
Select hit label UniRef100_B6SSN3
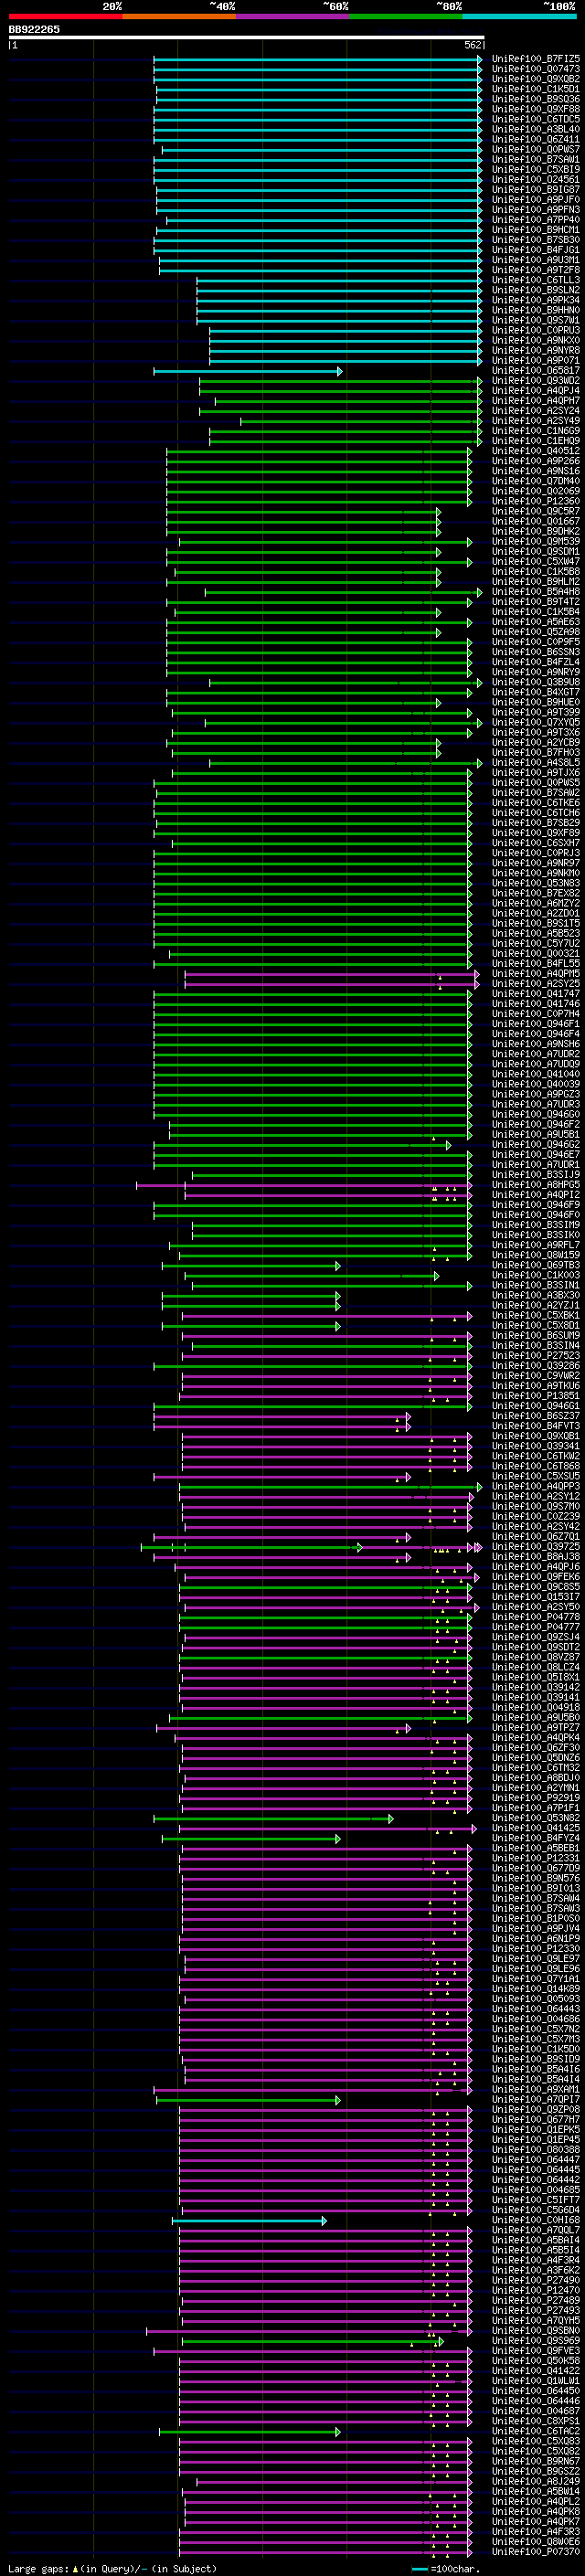coord(536,653)
